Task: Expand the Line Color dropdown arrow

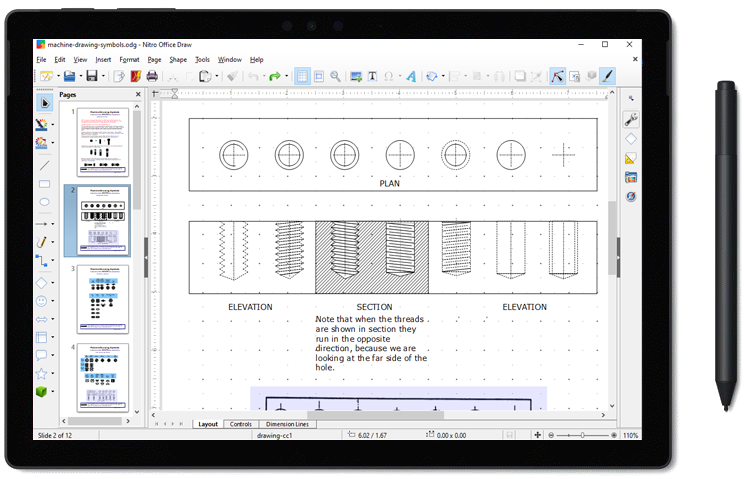Action: coord(53,125)
